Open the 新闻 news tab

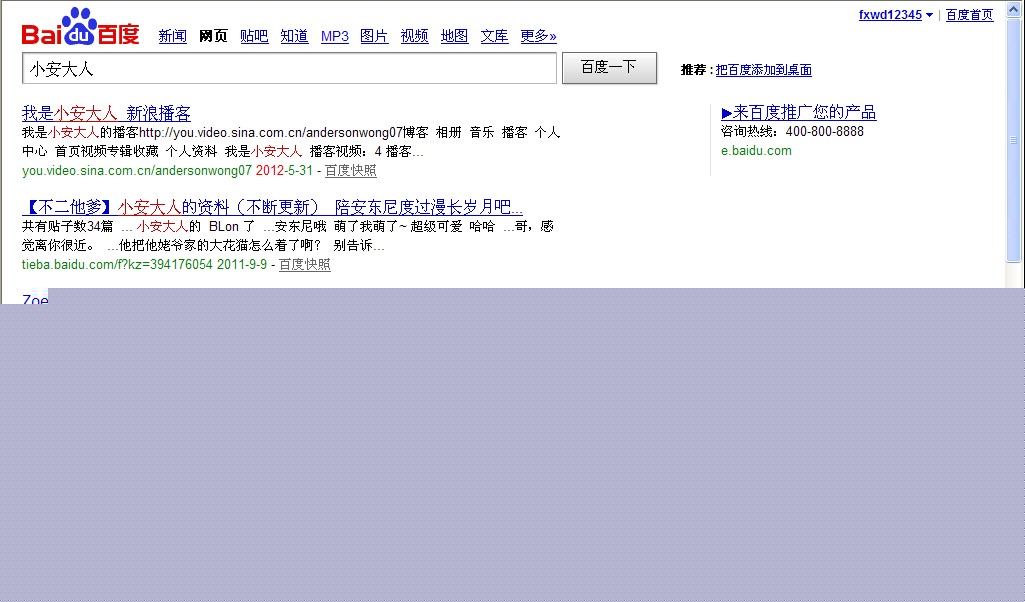click(x=173, y=36)
